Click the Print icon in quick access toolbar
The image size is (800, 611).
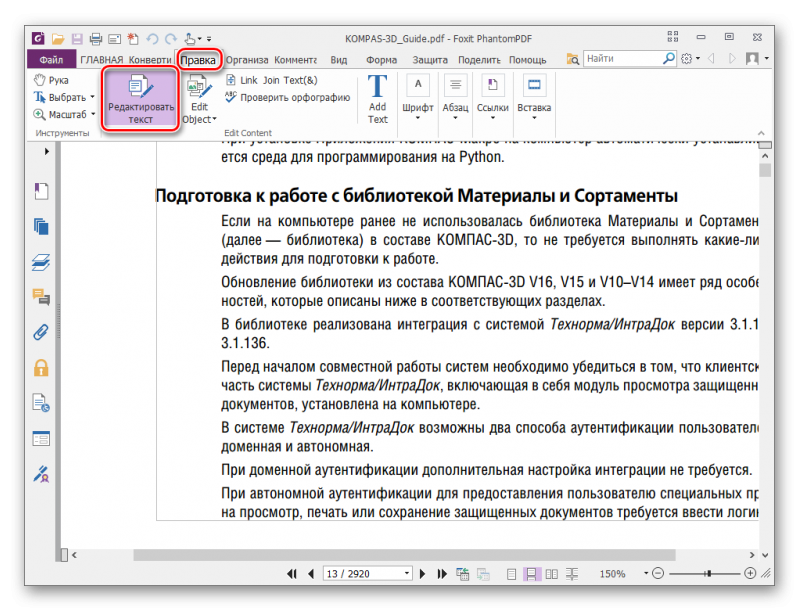[x=95, y=39]
